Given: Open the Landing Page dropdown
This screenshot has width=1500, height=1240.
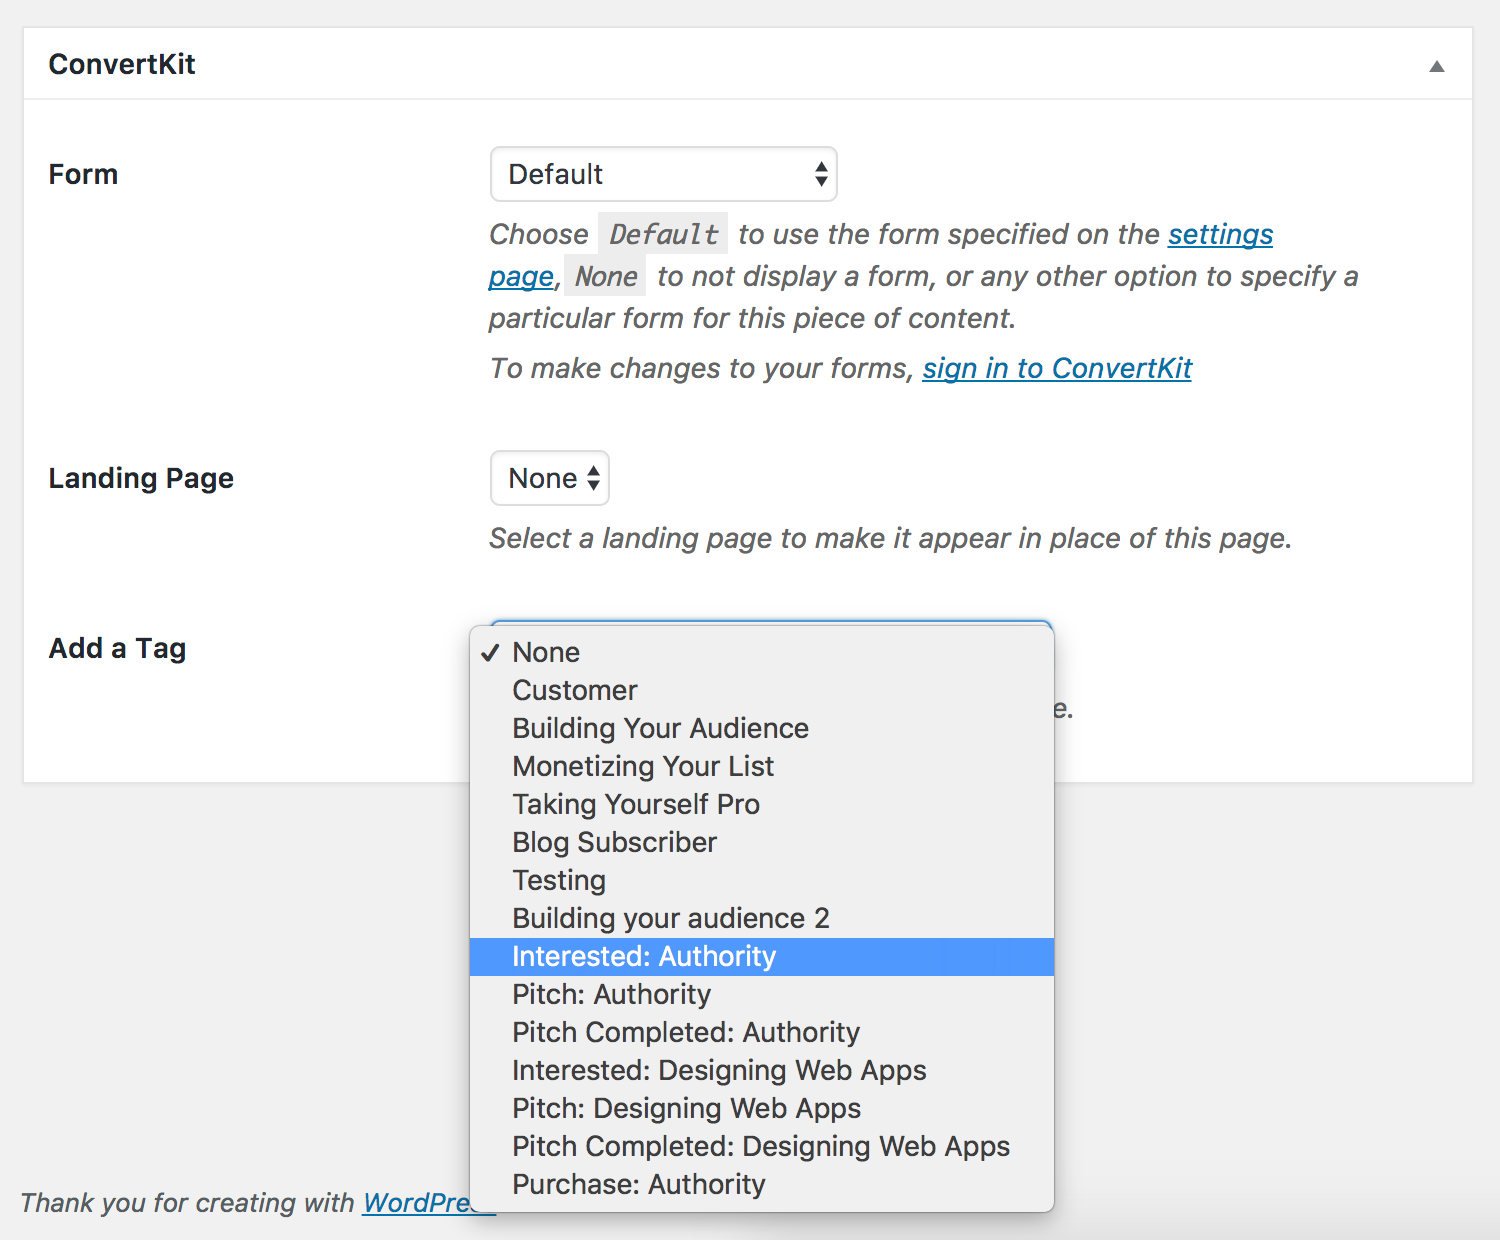Looking at the screenshot, I should (548, 478).
